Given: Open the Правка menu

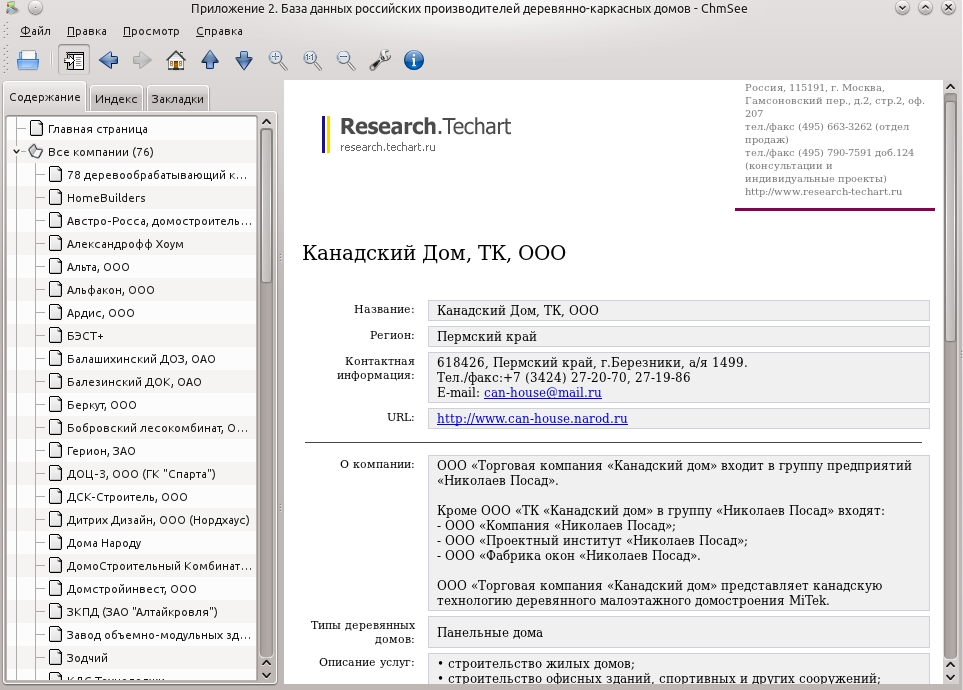Looking at the screenshot, I should [x=87, y=31].
